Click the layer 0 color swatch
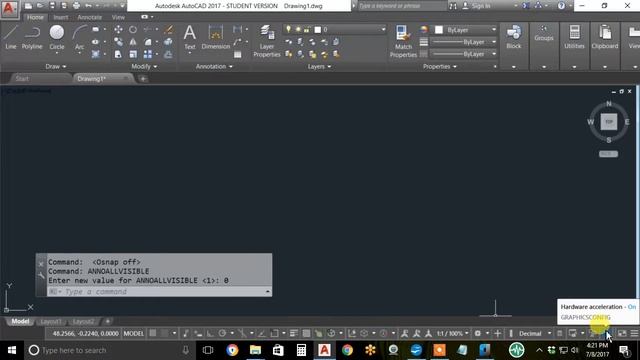Screen dimensions: 640x360 [x=318, y=29]
